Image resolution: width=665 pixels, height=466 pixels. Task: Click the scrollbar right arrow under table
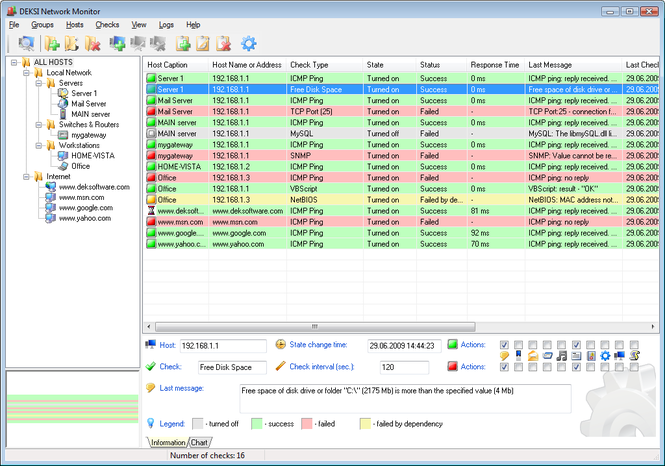click(653, 326)
